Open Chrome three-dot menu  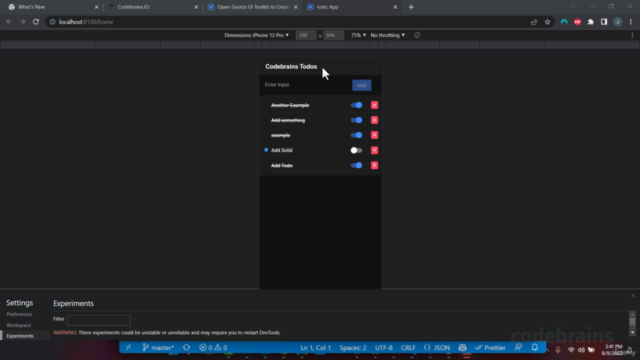pos(631,22)
